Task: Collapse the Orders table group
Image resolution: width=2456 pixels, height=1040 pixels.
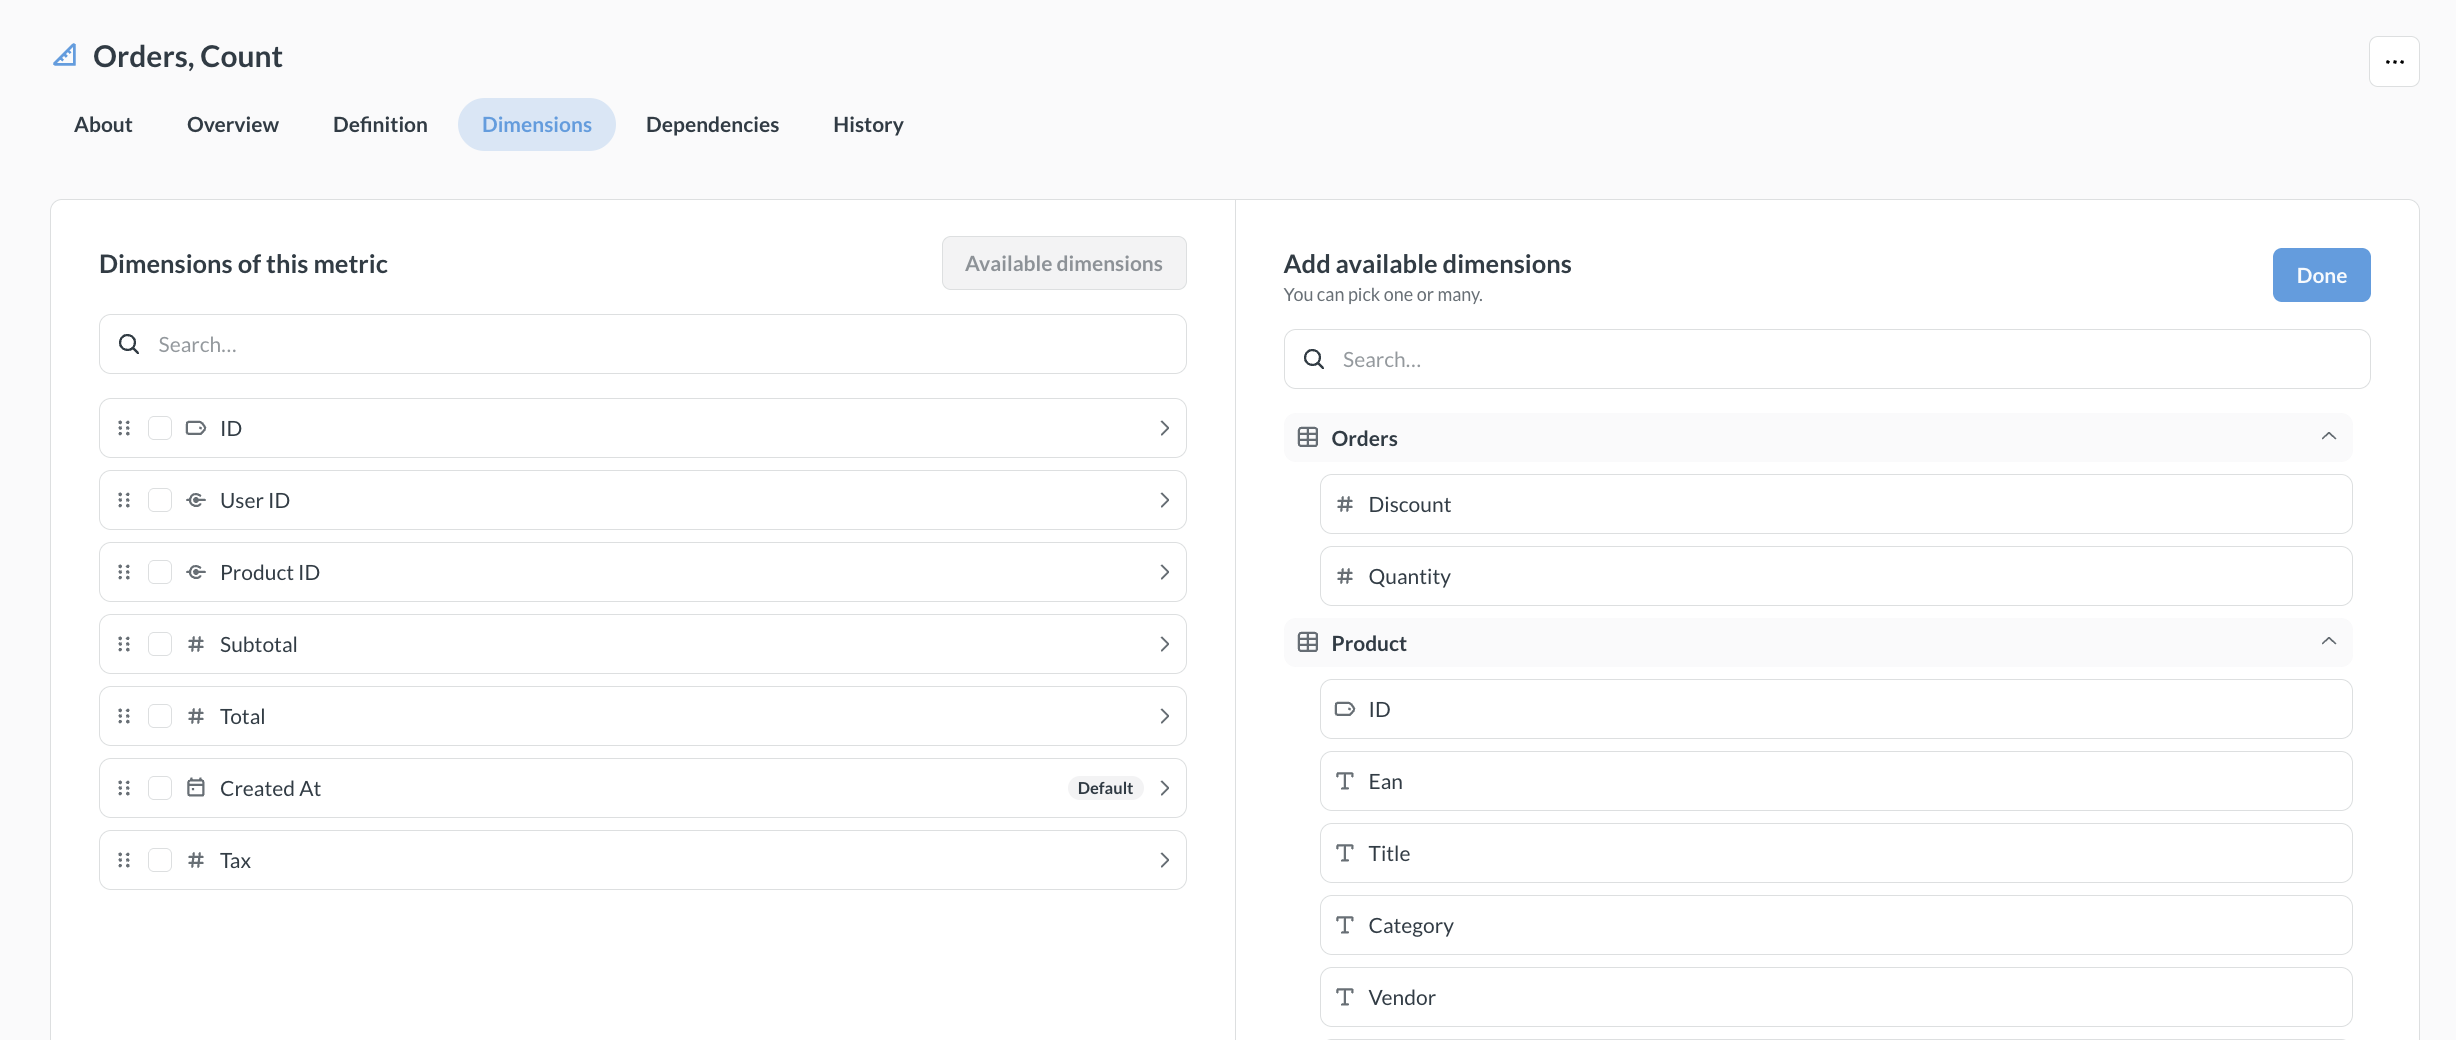Action: point(2328,437)
